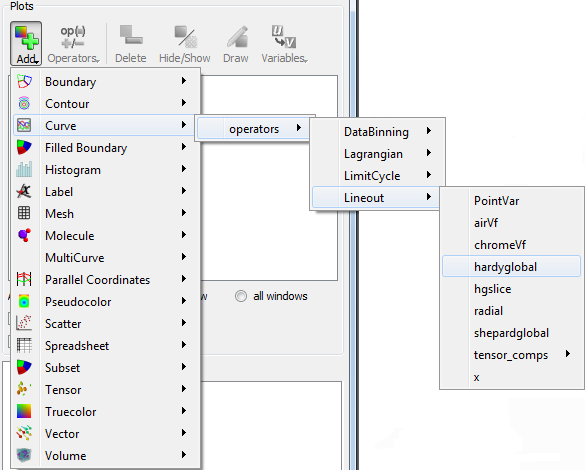Click the Draw toolbar icon
The height and width of the screenshot is (470, 585).
[x=237, y=37]
